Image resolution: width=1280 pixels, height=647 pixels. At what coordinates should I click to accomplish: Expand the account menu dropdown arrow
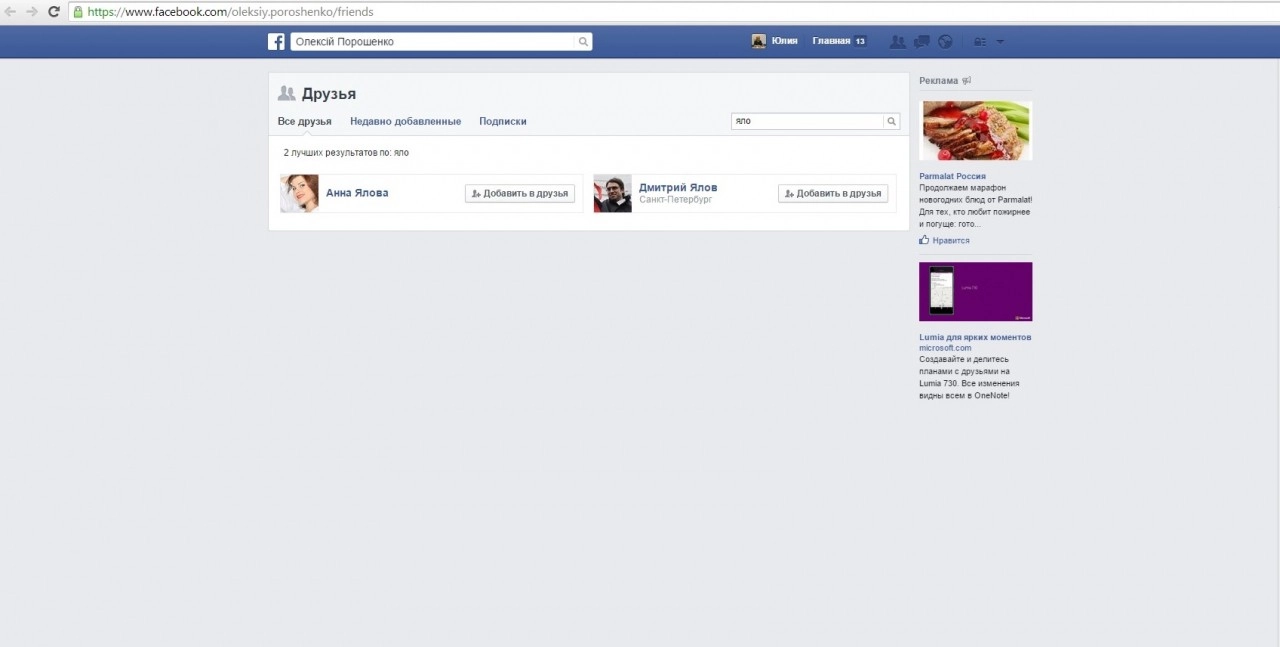click(1000, 42)
